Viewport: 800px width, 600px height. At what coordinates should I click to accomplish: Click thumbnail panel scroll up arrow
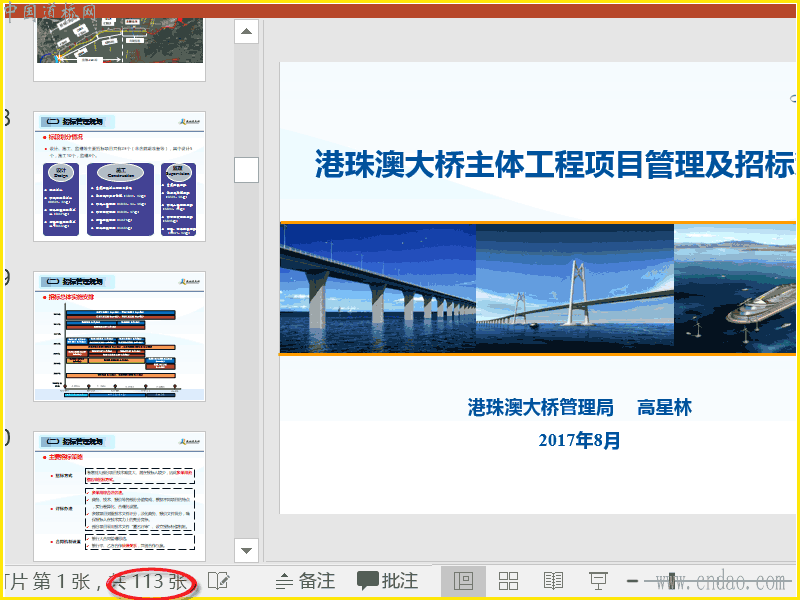(x=246, y=31)
